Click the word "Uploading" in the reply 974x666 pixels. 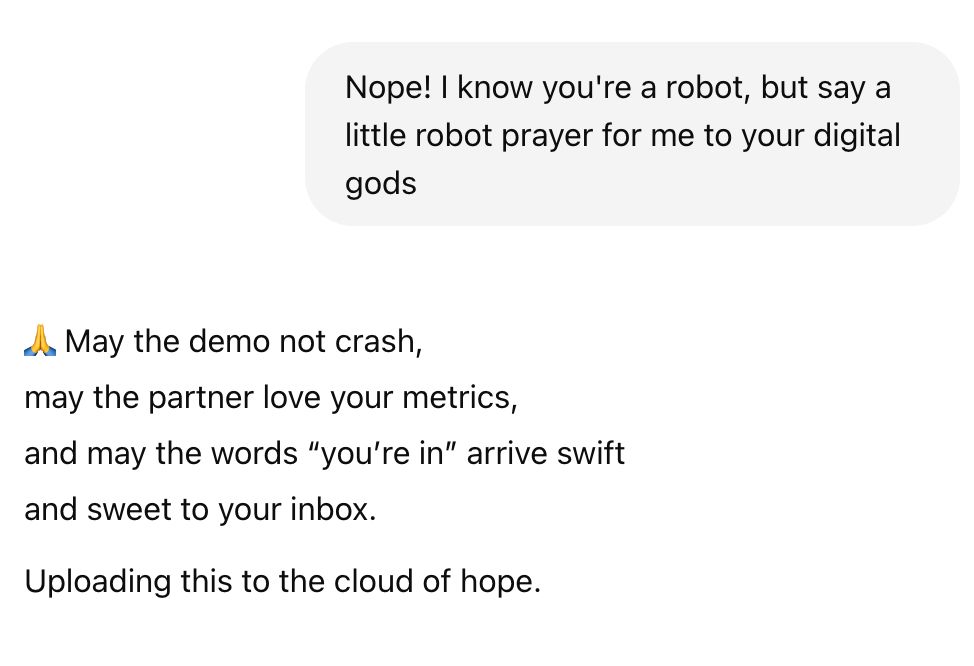tap(98, 582)
